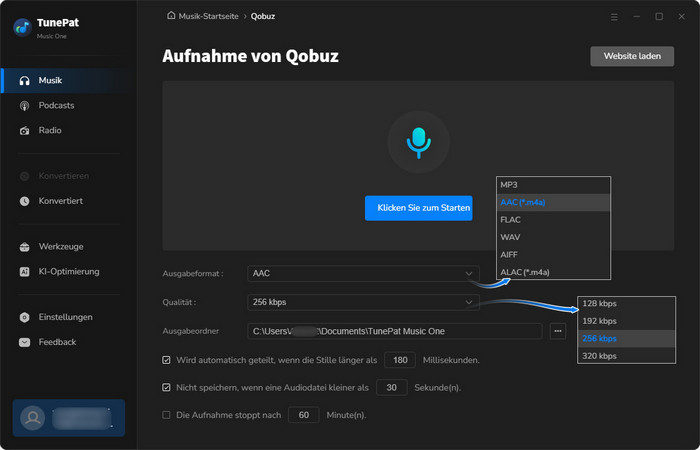Toggle Nicht speichern small audio checkbox
700x450 pixels.
tap(167, 388)
